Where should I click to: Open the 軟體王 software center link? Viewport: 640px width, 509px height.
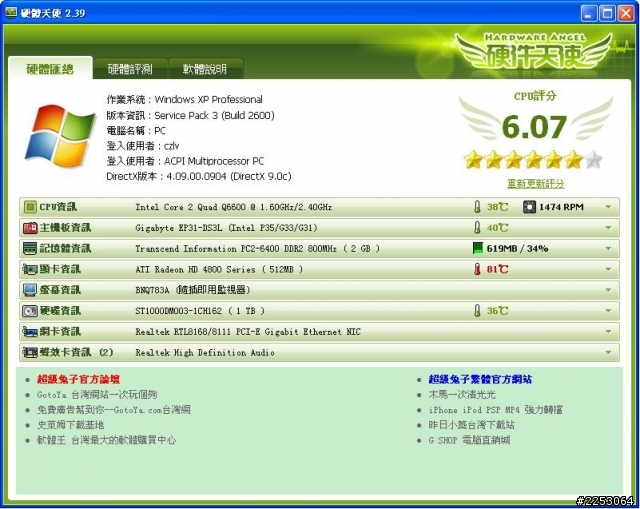[107, 440]
